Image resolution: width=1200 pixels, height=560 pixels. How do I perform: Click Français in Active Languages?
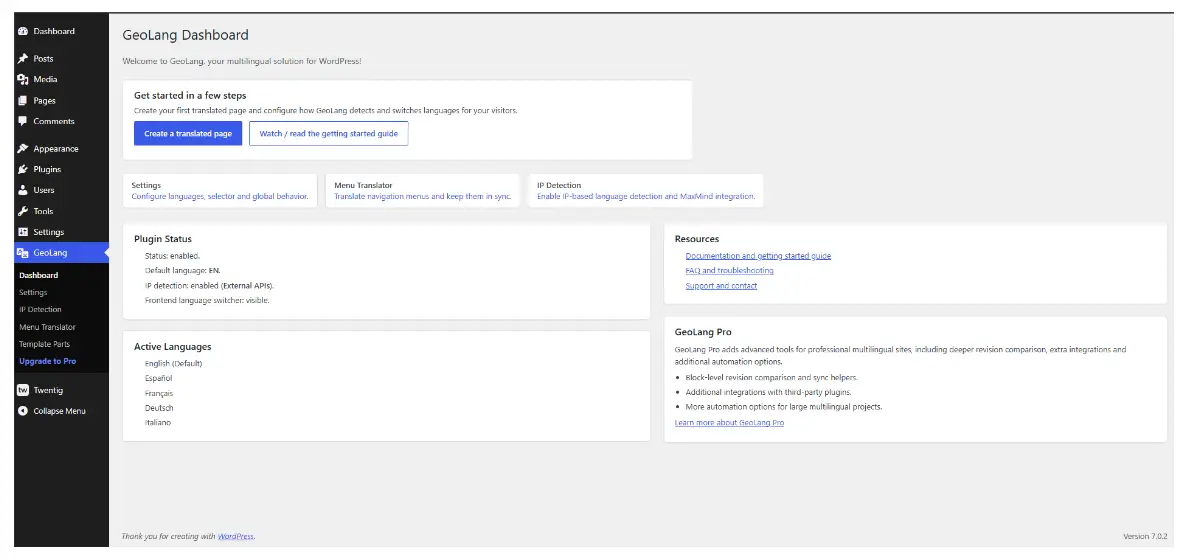click(159, 394)
